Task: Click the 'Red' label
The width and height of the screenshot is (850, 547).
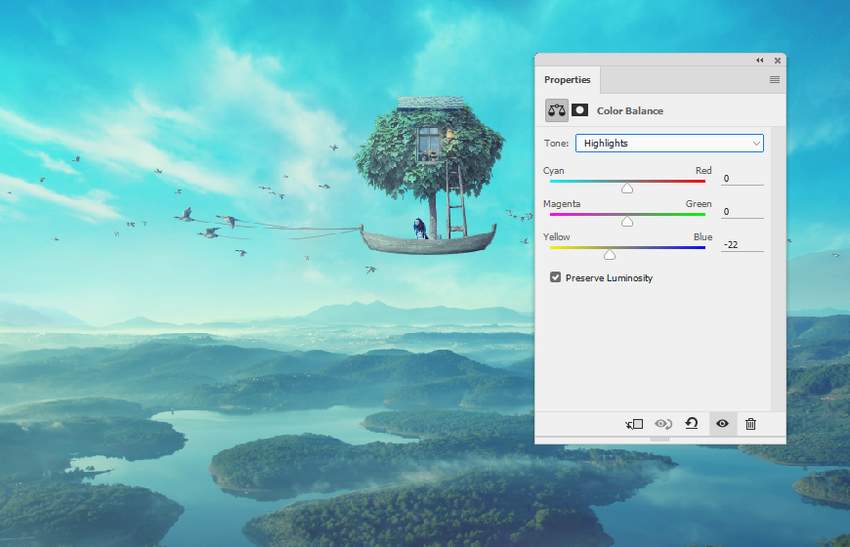Action: pos(703,170)
